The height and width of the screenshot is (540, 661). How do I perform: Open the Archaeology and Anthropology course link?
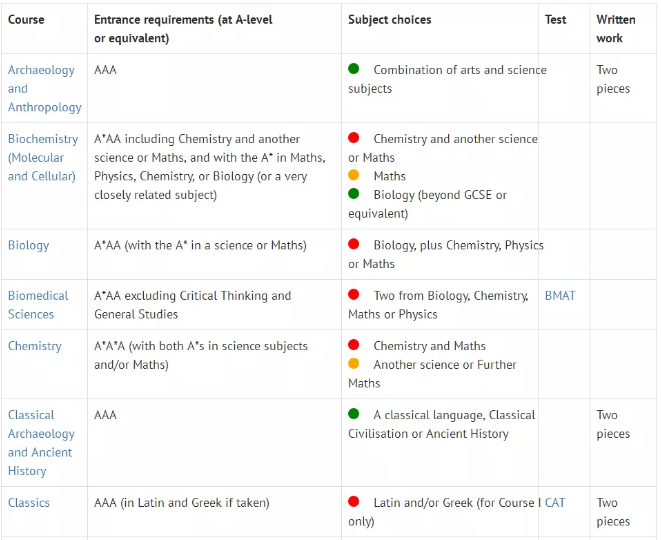tap(44, 88)
